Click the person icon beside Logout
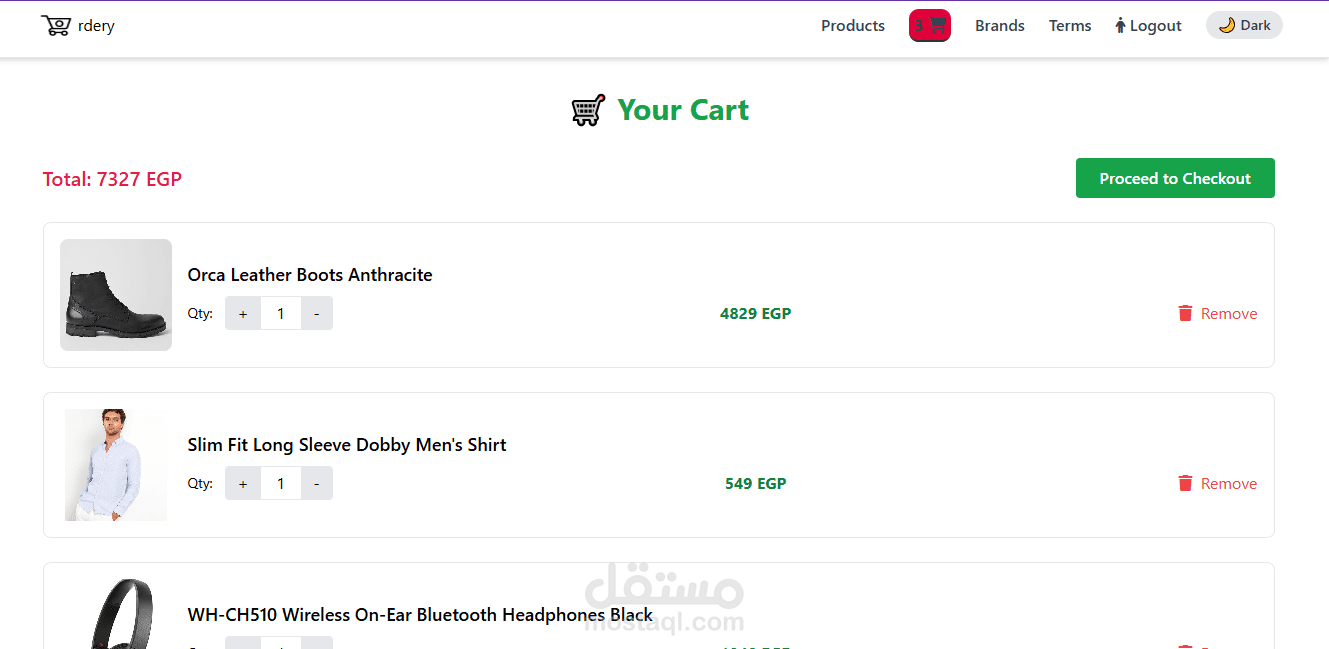 pos(1120,26)
